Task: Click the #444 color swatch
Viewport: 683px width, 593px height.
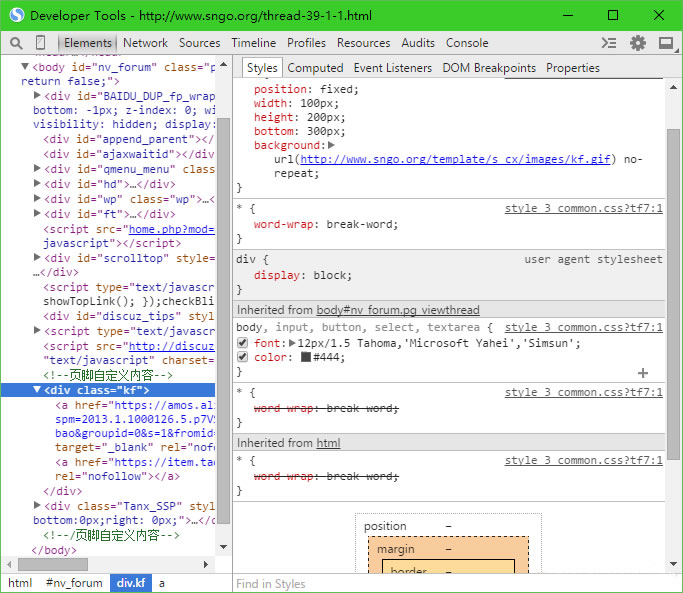Action: (306, 357)
